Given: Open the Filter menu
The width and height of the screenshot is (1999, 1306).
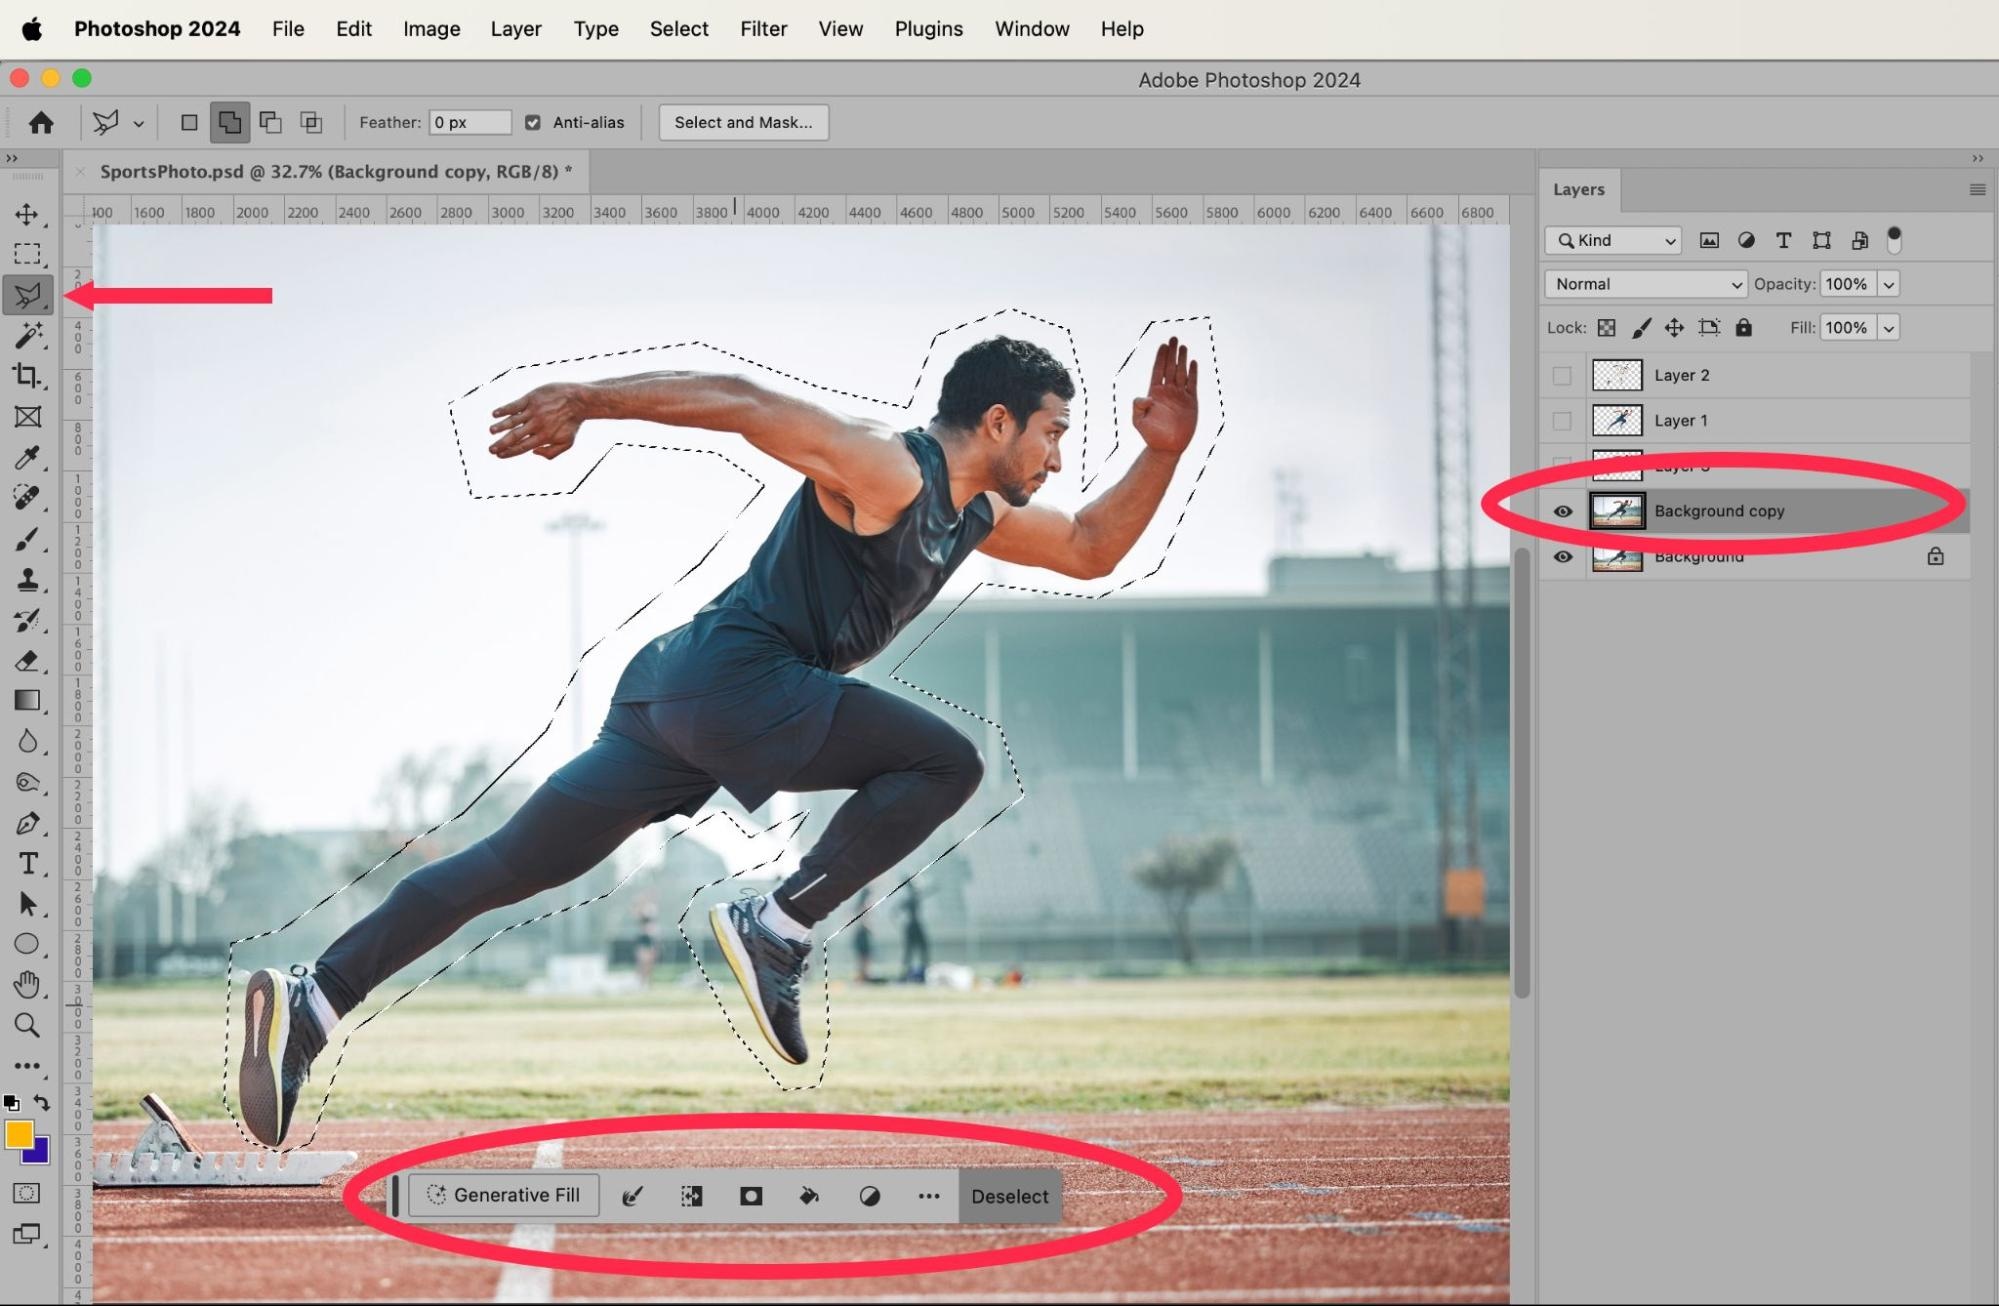Looking at the screenshot, I should [x=763, y=29].
